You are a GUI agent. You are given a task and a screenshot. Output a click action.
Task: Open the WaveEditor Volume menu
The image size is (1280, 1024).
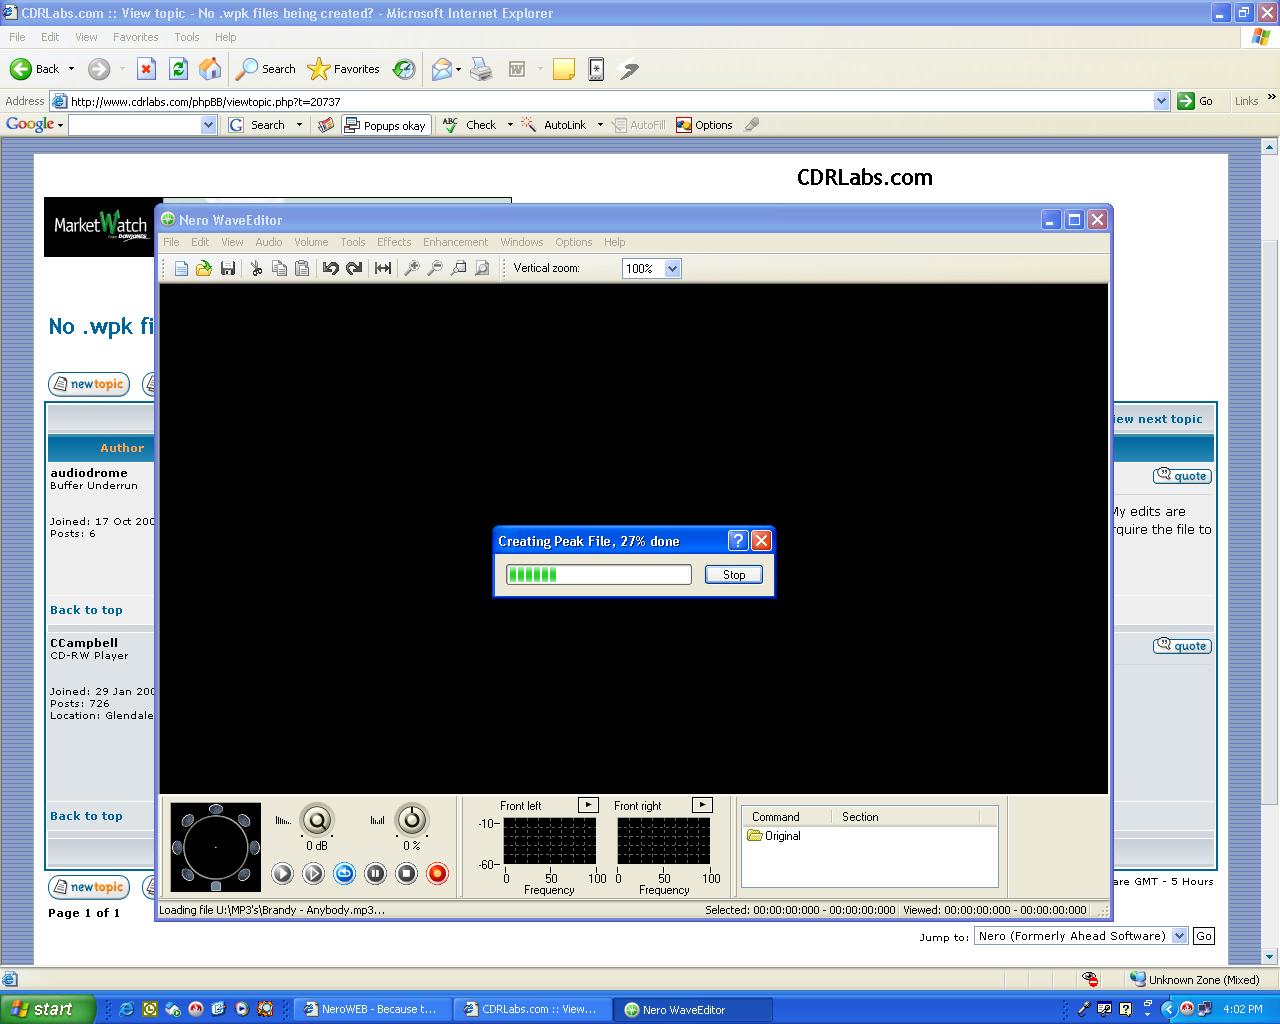tap(311, 242)
